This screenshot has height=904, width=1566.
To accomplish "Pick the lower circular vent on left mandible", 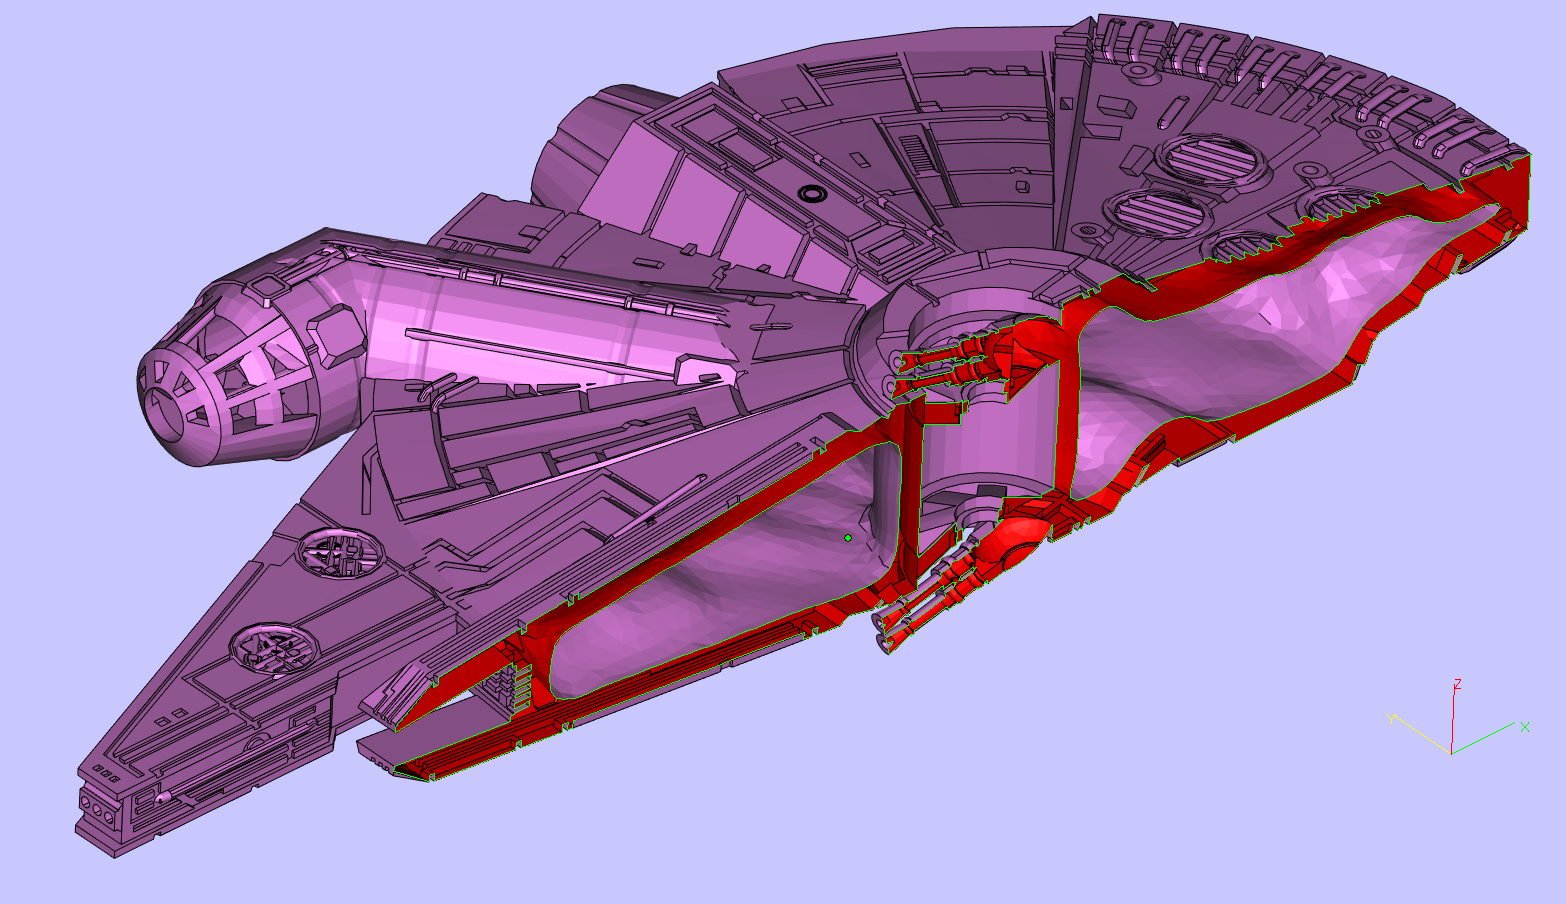I will tap(273, 650).
